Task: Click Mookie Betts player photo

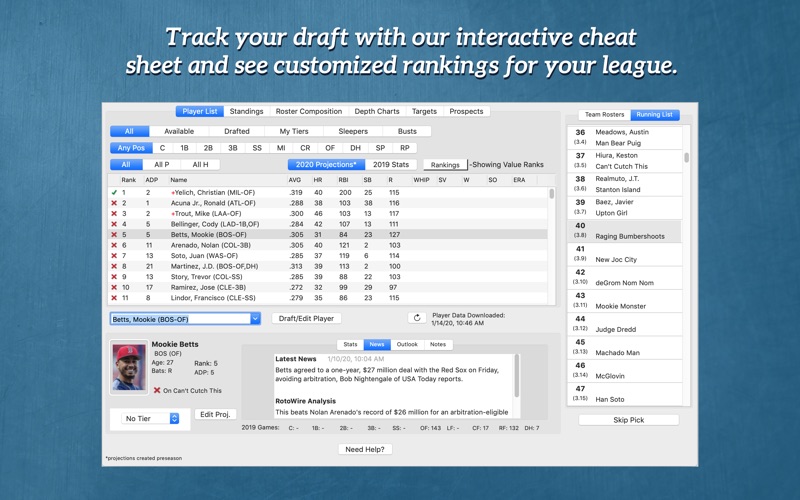Action: point(129,367)
